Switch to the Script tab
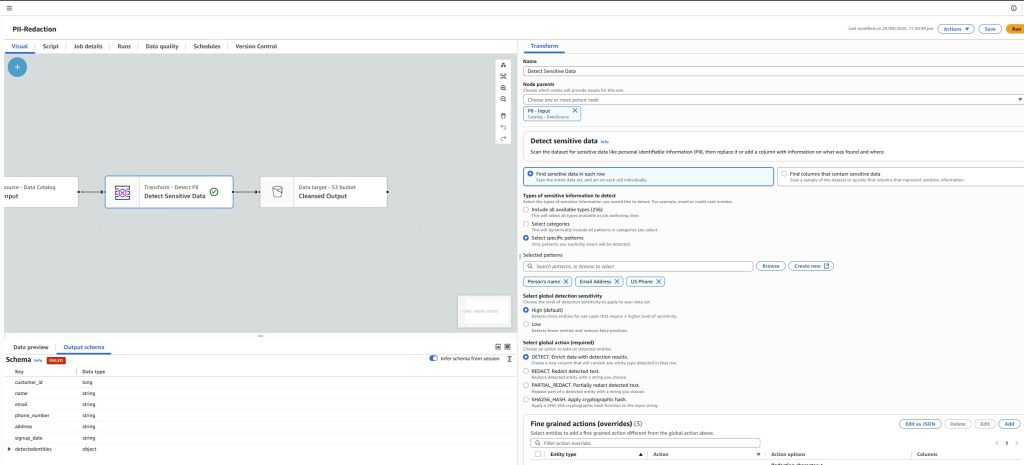Image resolution: width=1024 pixels, height=465 pixels. pos(50,46)
